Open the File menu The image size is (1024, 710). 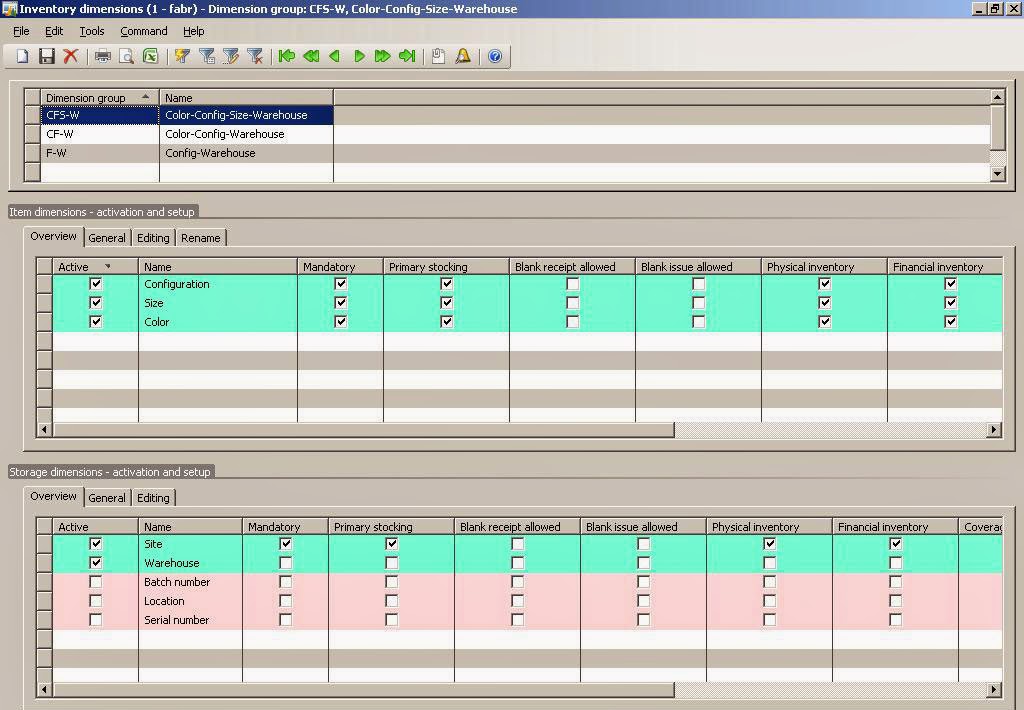click(21, 31)
